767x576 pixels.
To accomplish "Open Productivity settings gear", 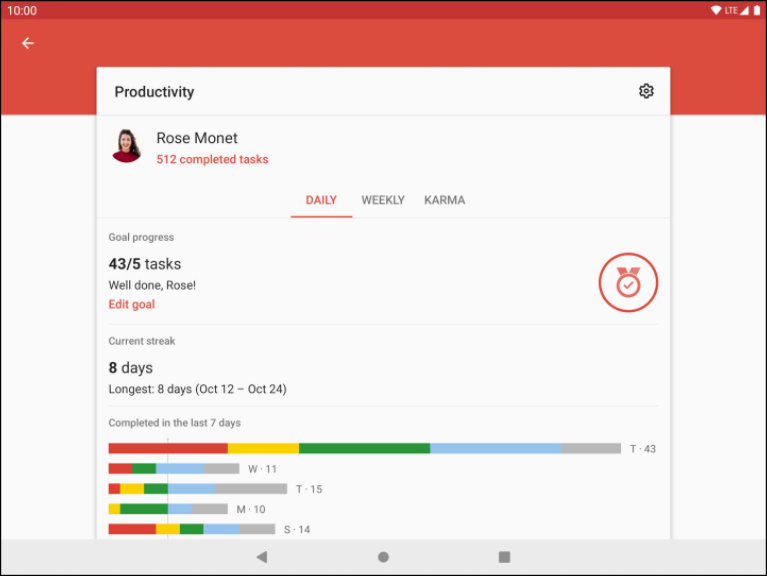I will (646, 91).
